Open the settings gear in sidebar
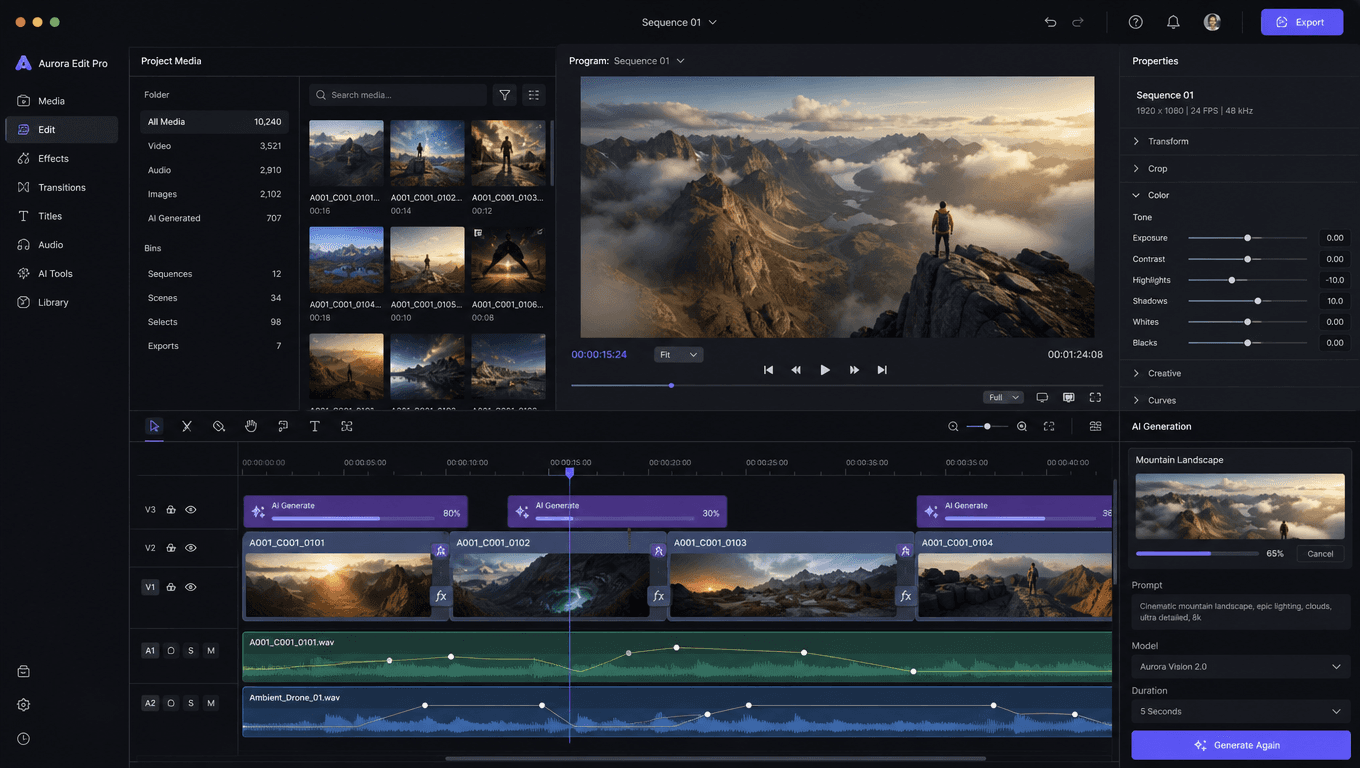Image resolution: width=1360 pixels, height=768 pixels. (x=24, y=704)
